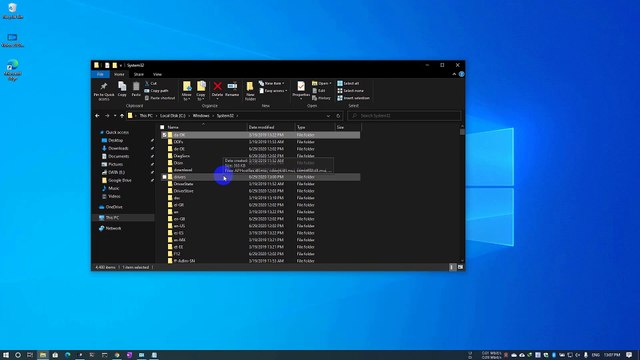Screen dimensions: 640x360
Task: Click This PC in the address breadcrumb
Action: (146, 116)
